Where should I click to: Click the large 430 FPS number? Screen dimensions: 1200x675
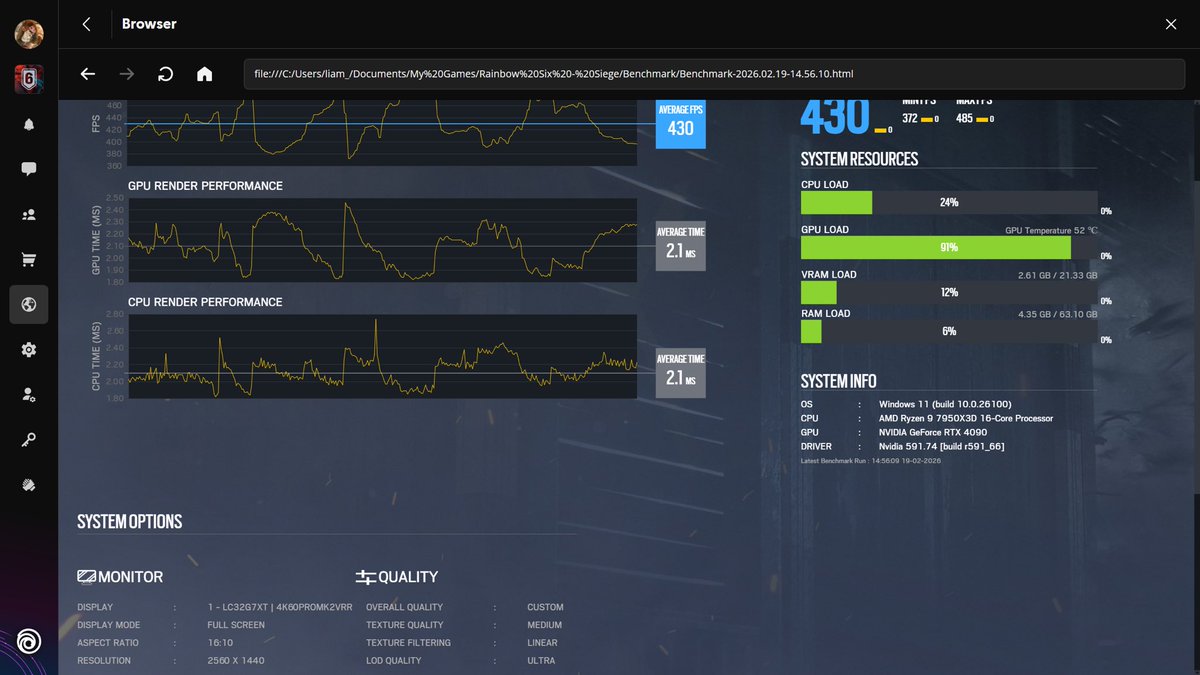[x=835, y=118]
